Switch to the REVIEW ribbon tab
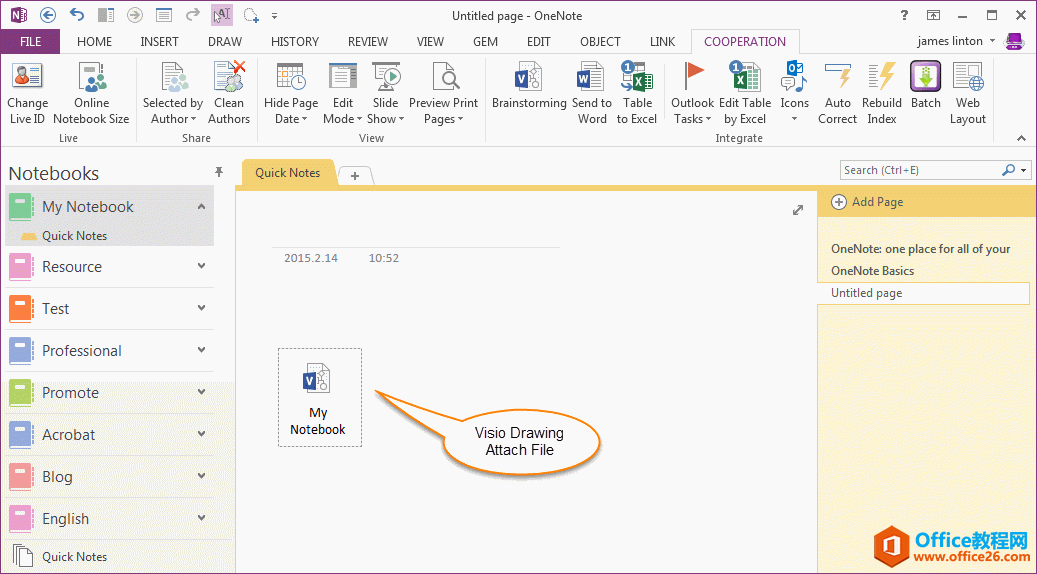Screen dimensions: 1037x574 point(368,42)
